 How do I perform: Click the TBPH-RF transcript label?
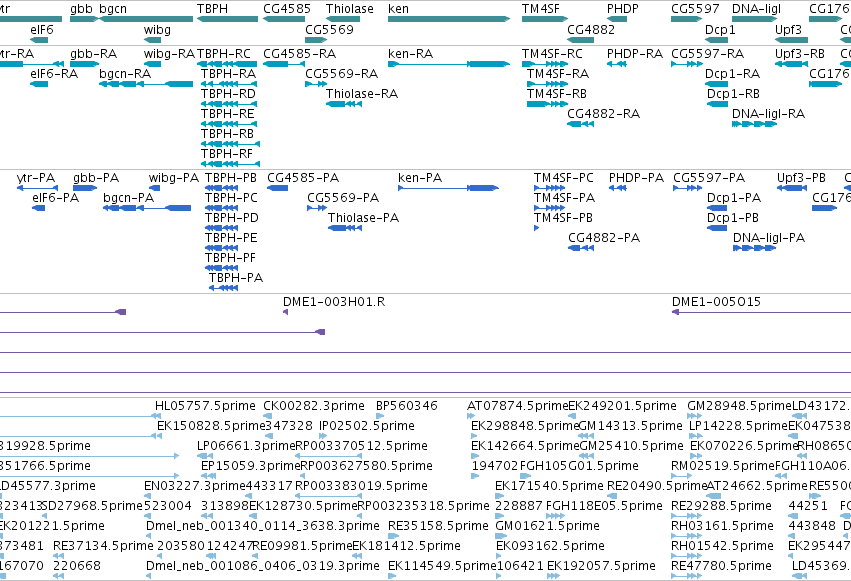pyautogui.click(x=227, y=154)
